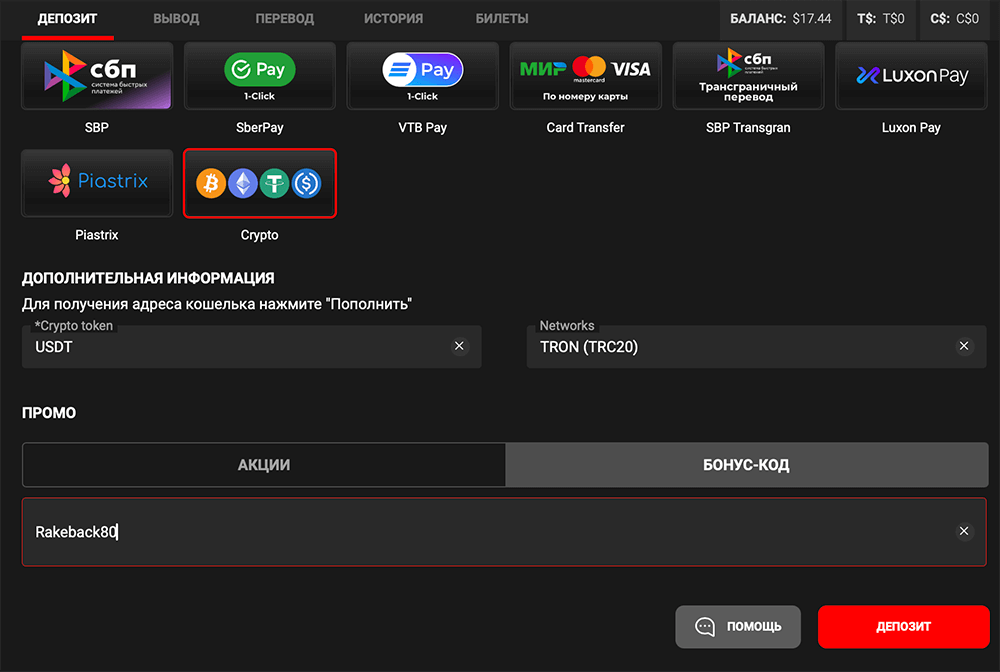Open the История tab
The height and width of the screenshot is (672, 1000).
pos(393,18)
